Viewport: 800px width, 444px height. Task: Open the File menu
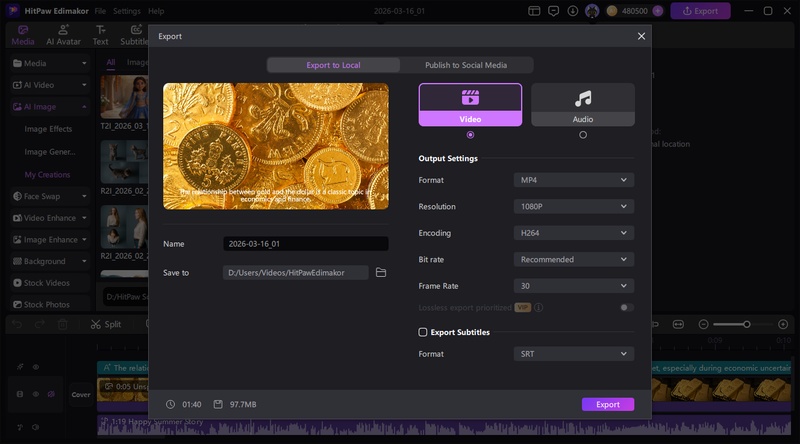coord(100,11)
